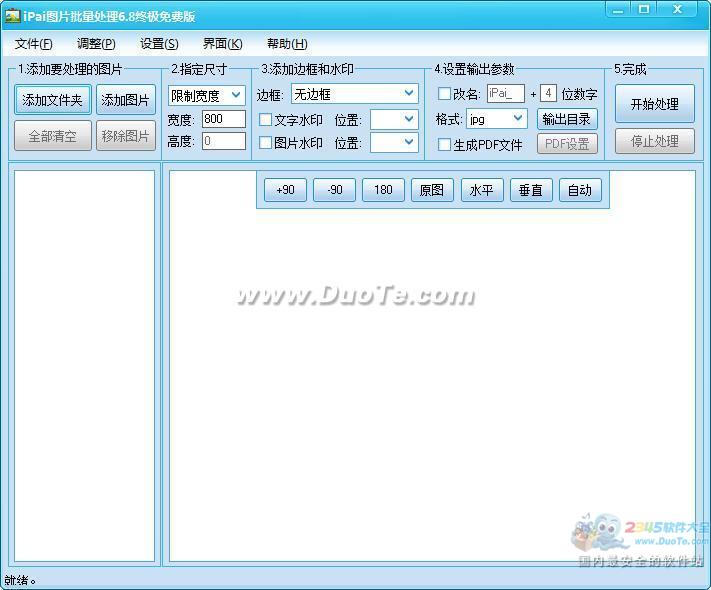This screenshot has width=711, height=590.
Task: Open the 图片水印 位置 dropdown
Action: click(394, 142)
